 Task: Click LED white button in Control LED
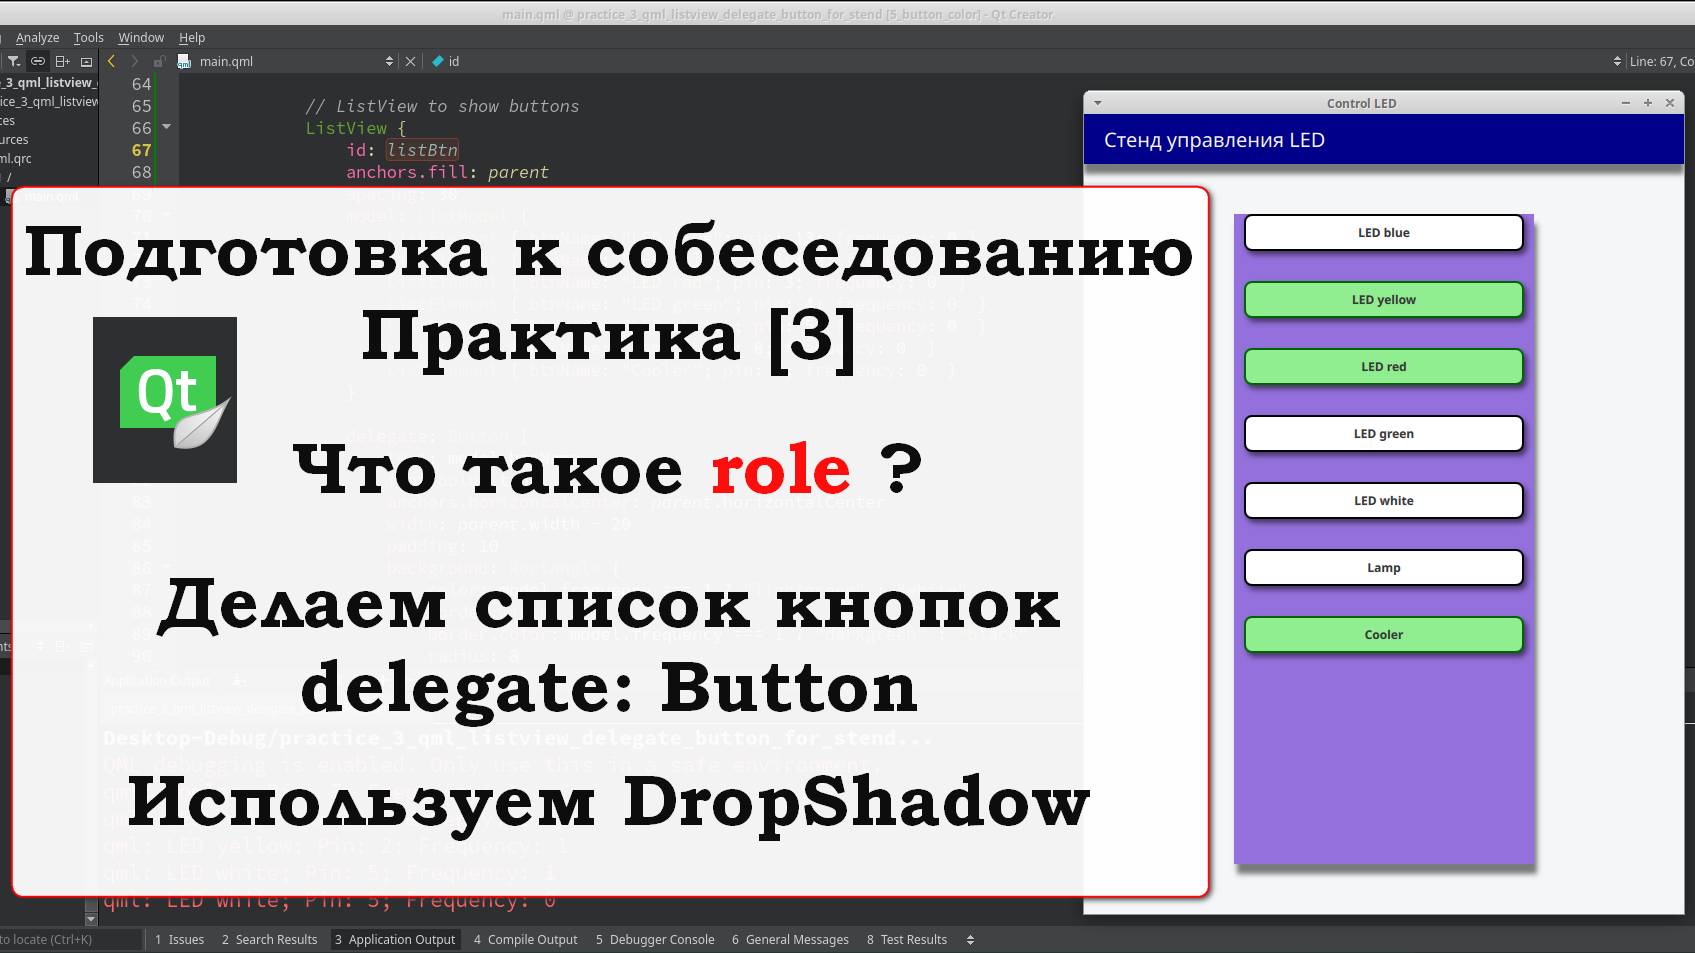[1384, 501]
